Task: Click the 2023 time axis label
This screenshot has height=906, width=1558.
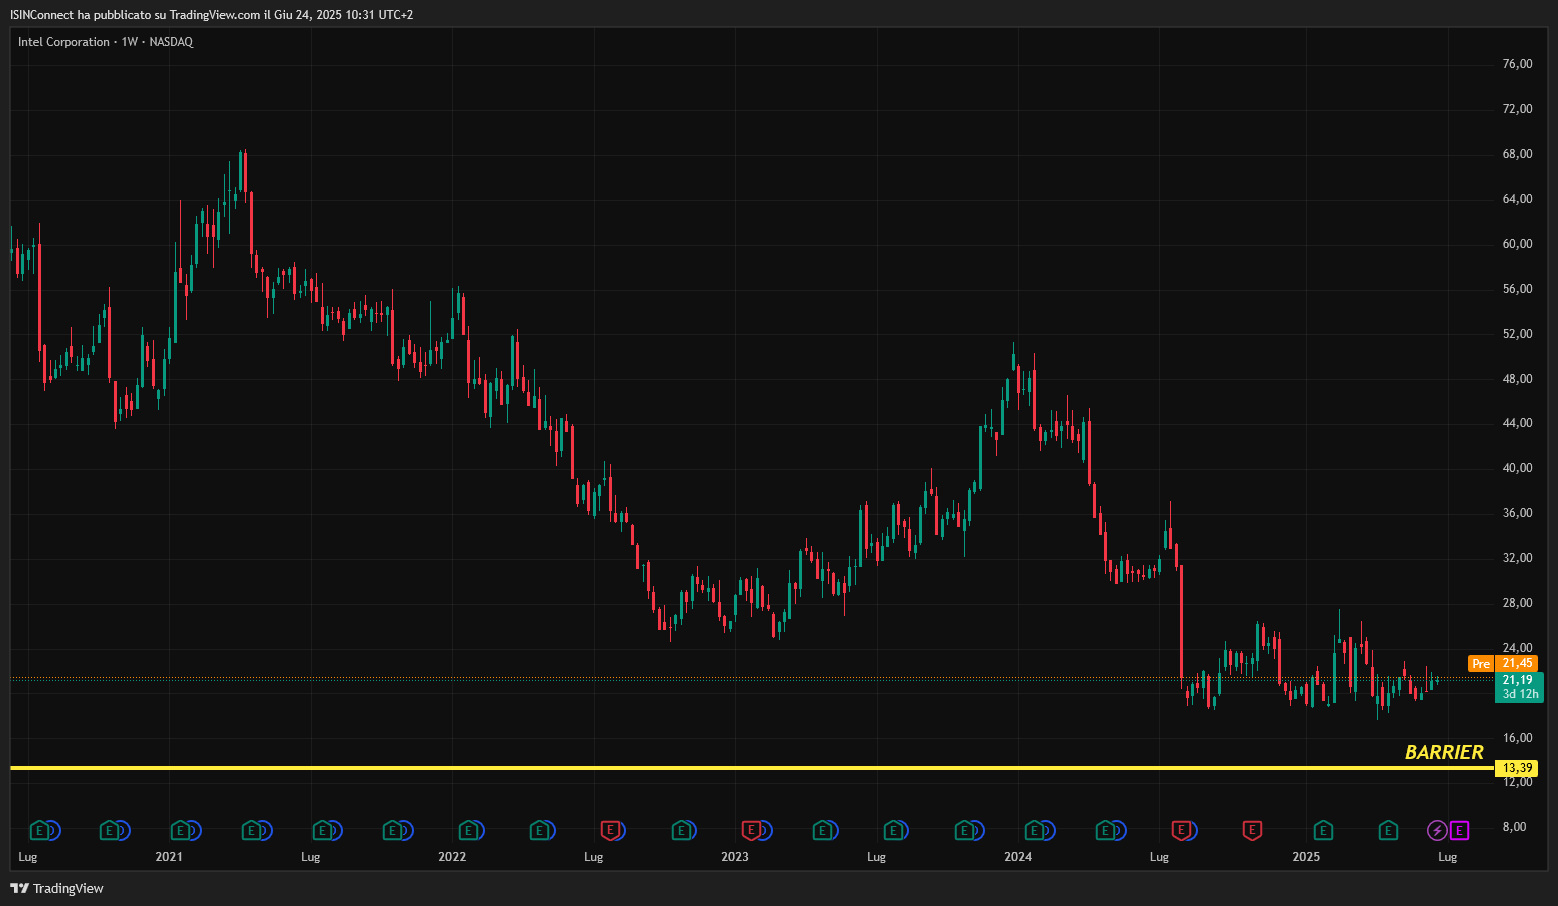Action: [x=735, y=857]
